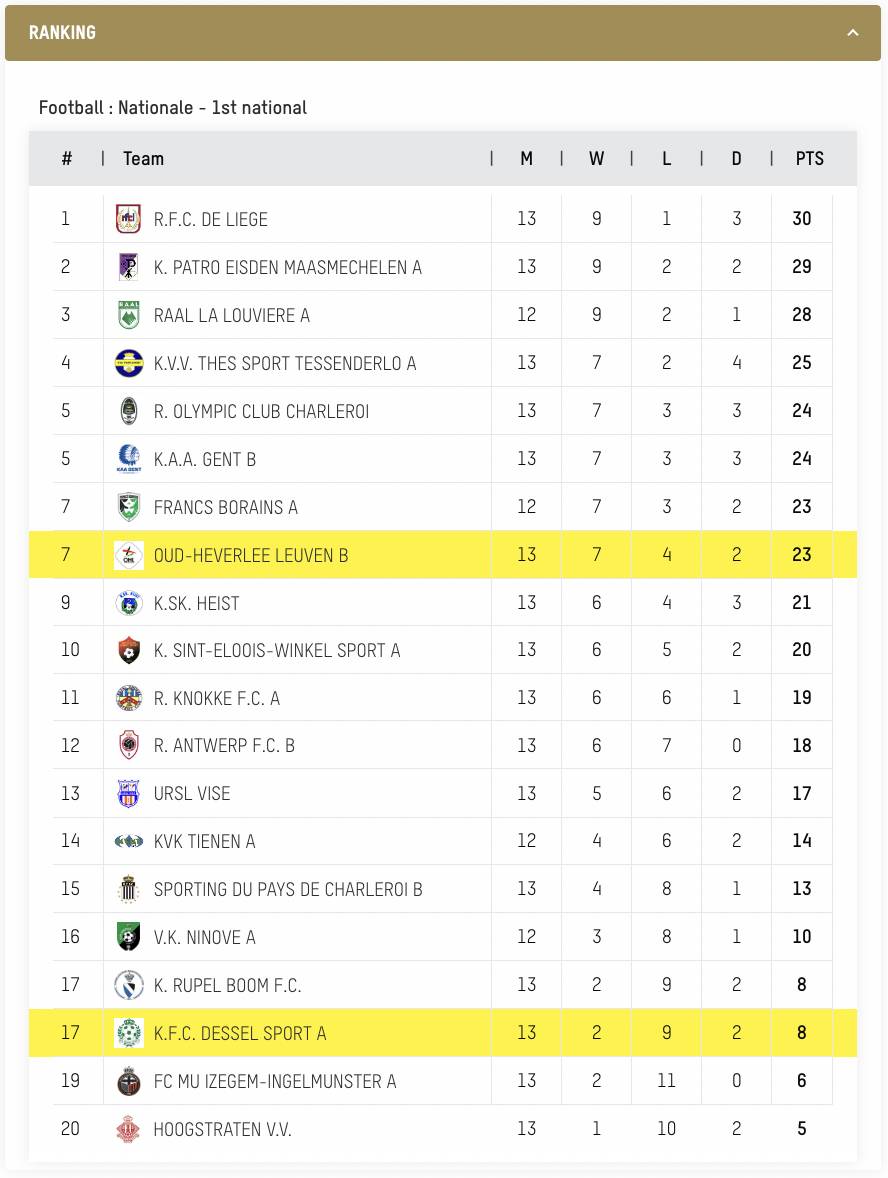This screenshot has width=888, height=1178.
Task: Click the R.F.C. De Liege club crest
Action: (x=128, y=219)
